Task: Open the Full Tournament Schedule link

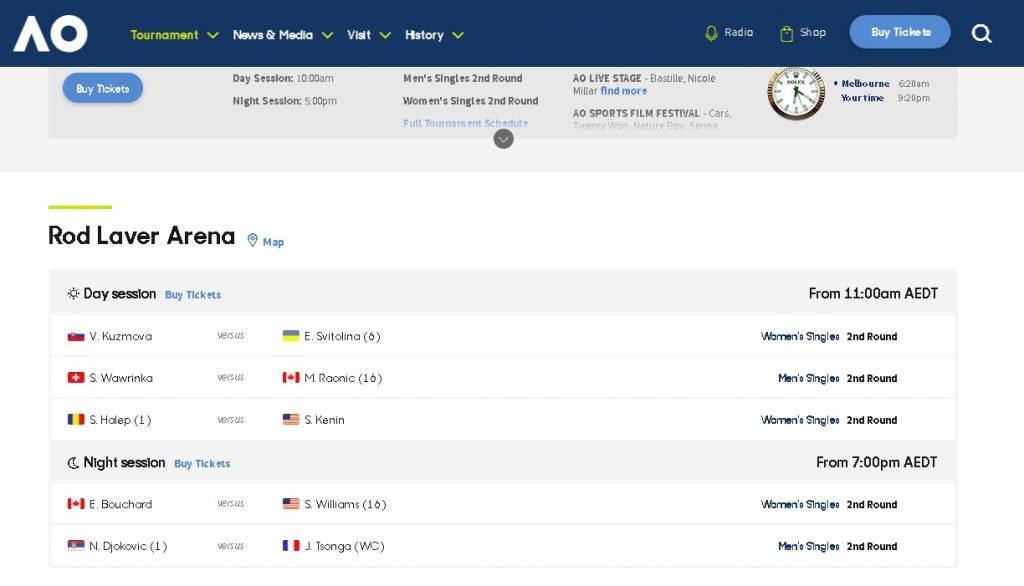Action: click(466, 123)
